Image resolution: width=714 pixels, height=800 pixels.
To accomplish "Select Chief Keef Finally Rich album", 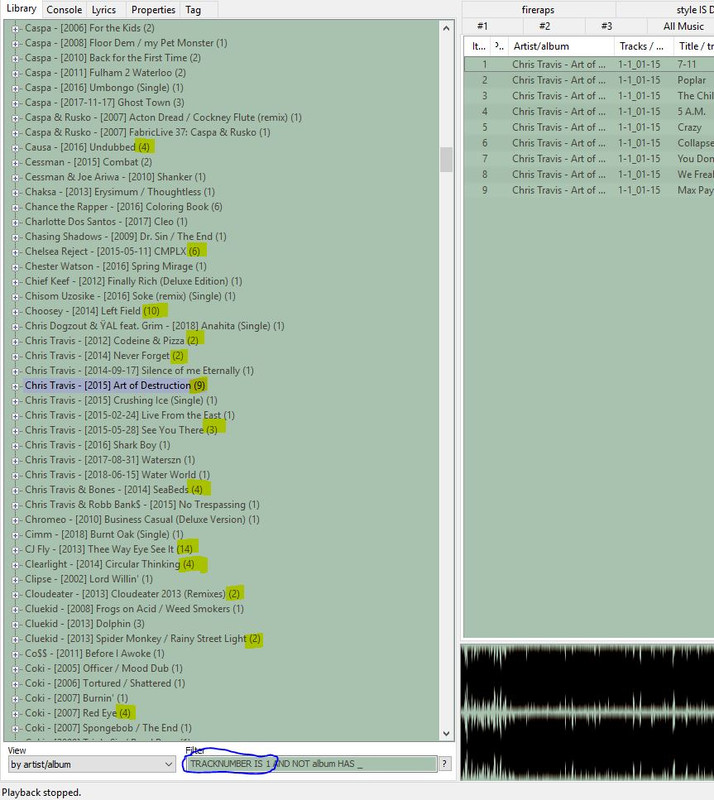I will pyautogui.click(x=133, y=281).
